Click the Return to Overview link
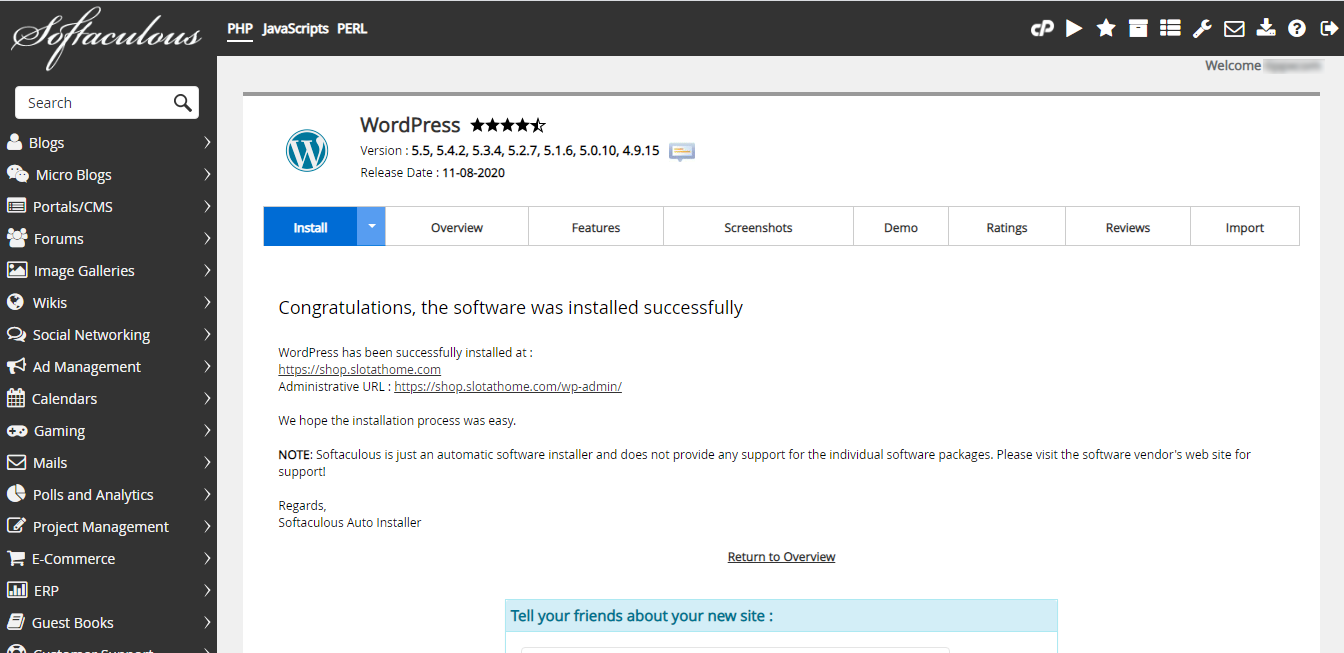 (781, 557)
